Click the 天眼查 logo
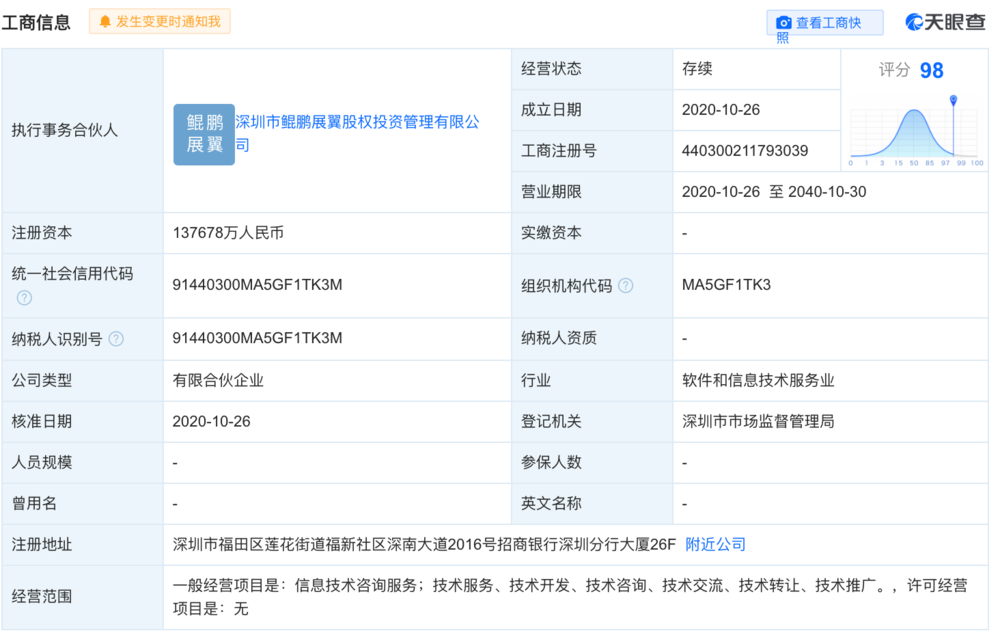Viewport: 1000px width, 633px height. (x=944, y=22)
